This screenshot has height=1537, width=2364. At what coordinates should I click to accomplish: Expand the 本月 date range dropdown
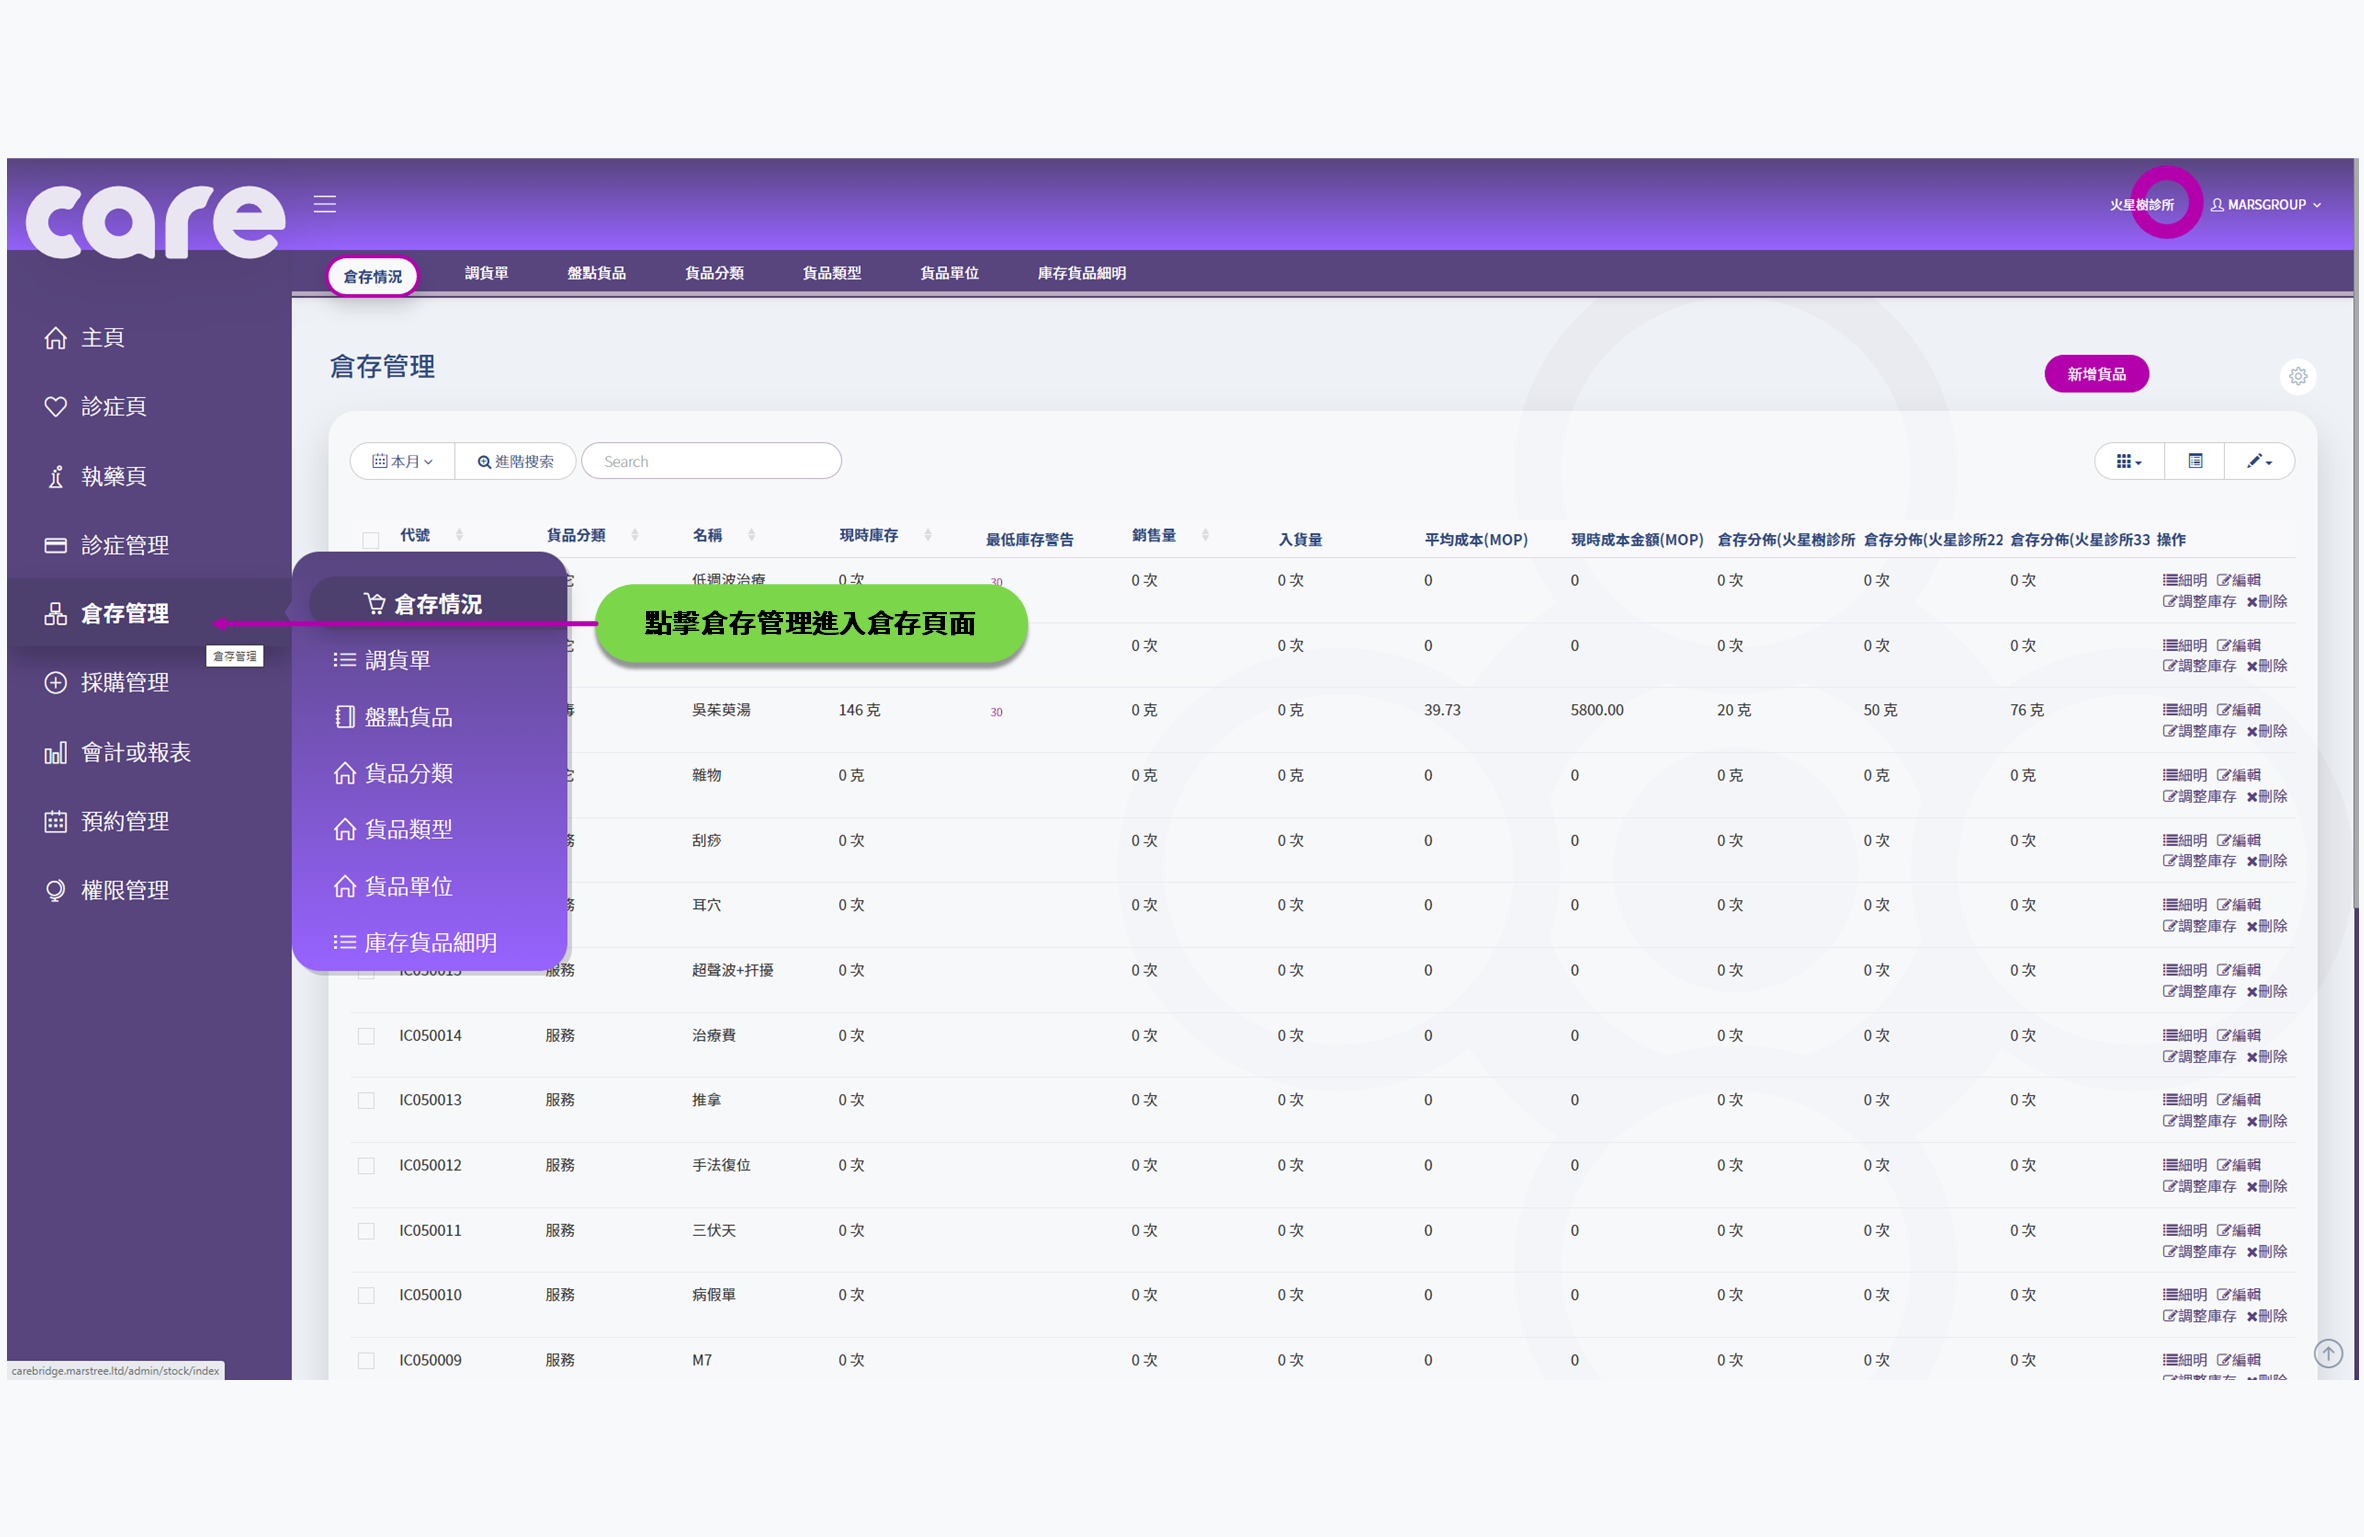(x=402, y=461)
